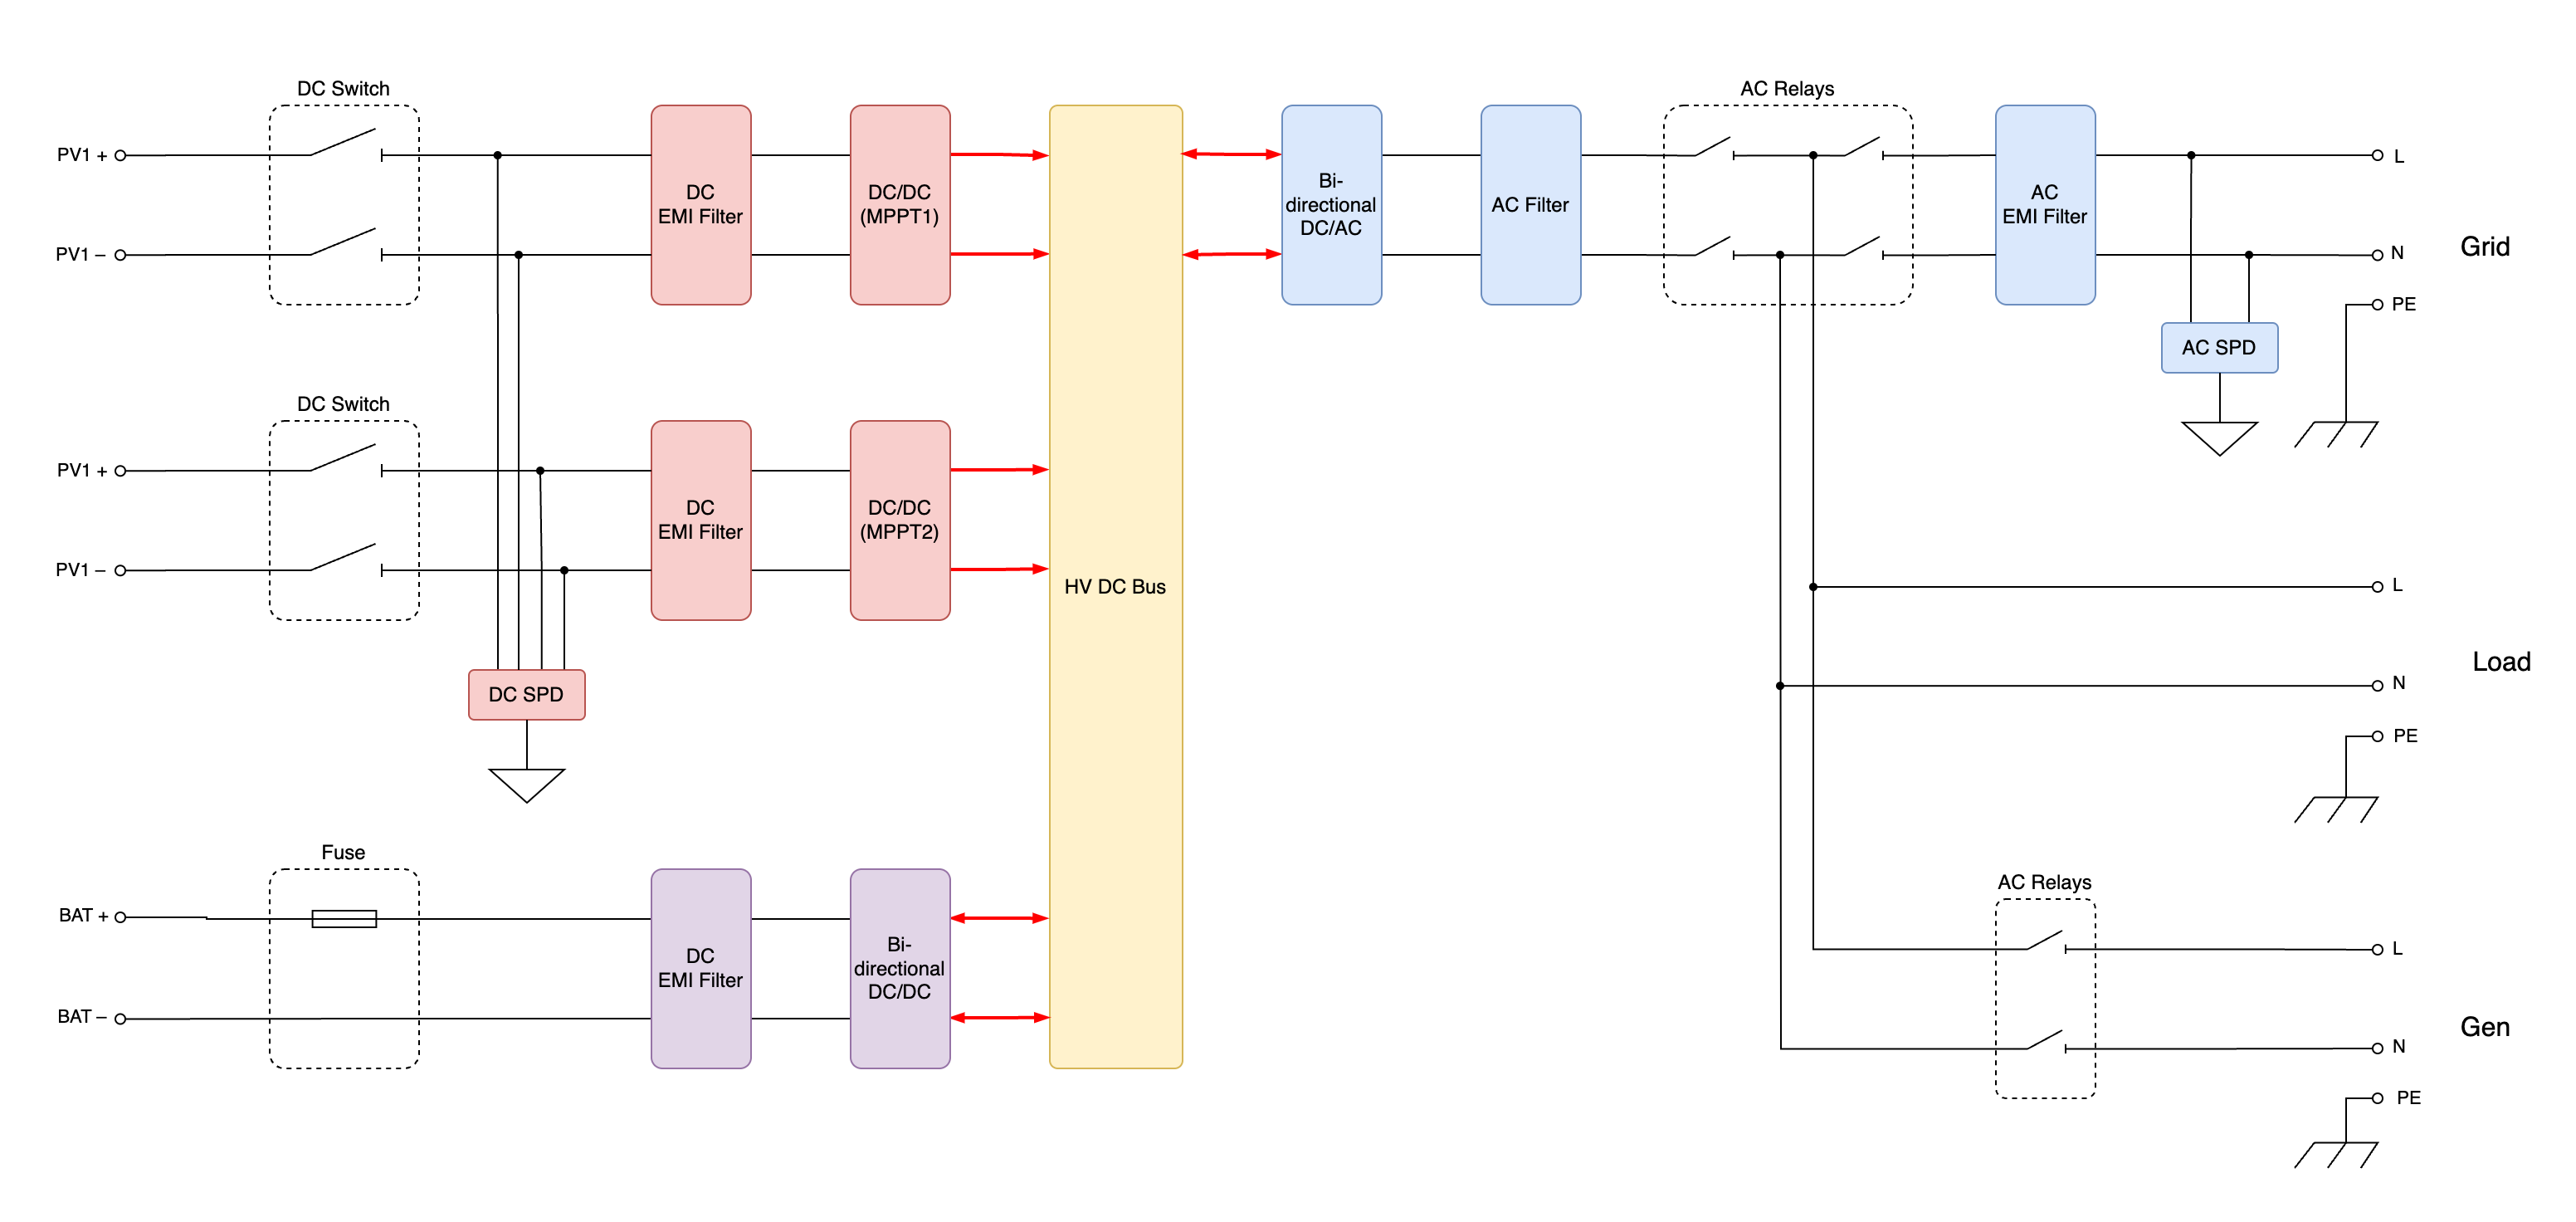Select the DC/DC (MPPT1) block
2576x1222 pixels.
click(900, 205)
